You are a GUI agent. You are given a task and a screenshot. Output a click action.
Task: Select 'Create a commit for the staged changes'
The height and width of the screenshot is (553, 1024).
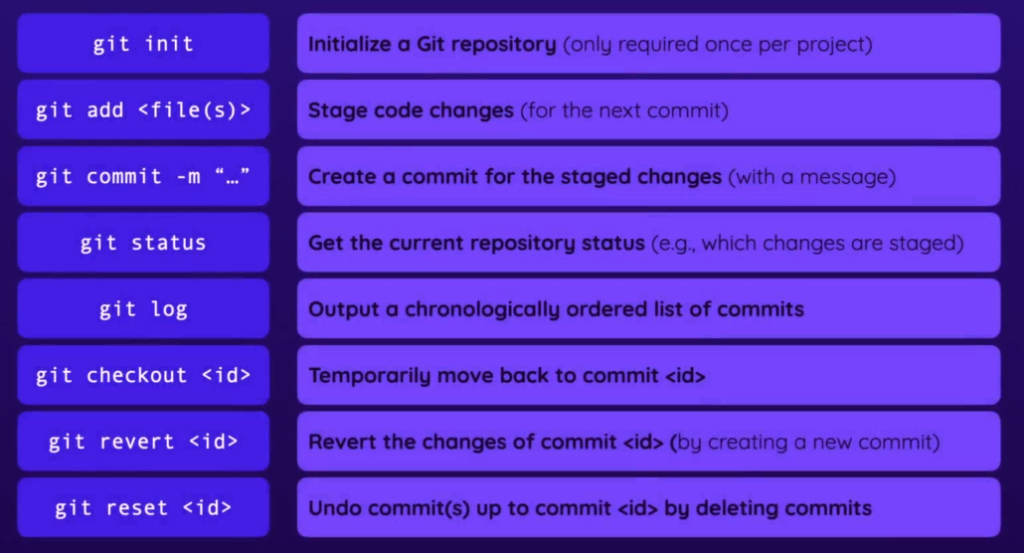[514, 177]
